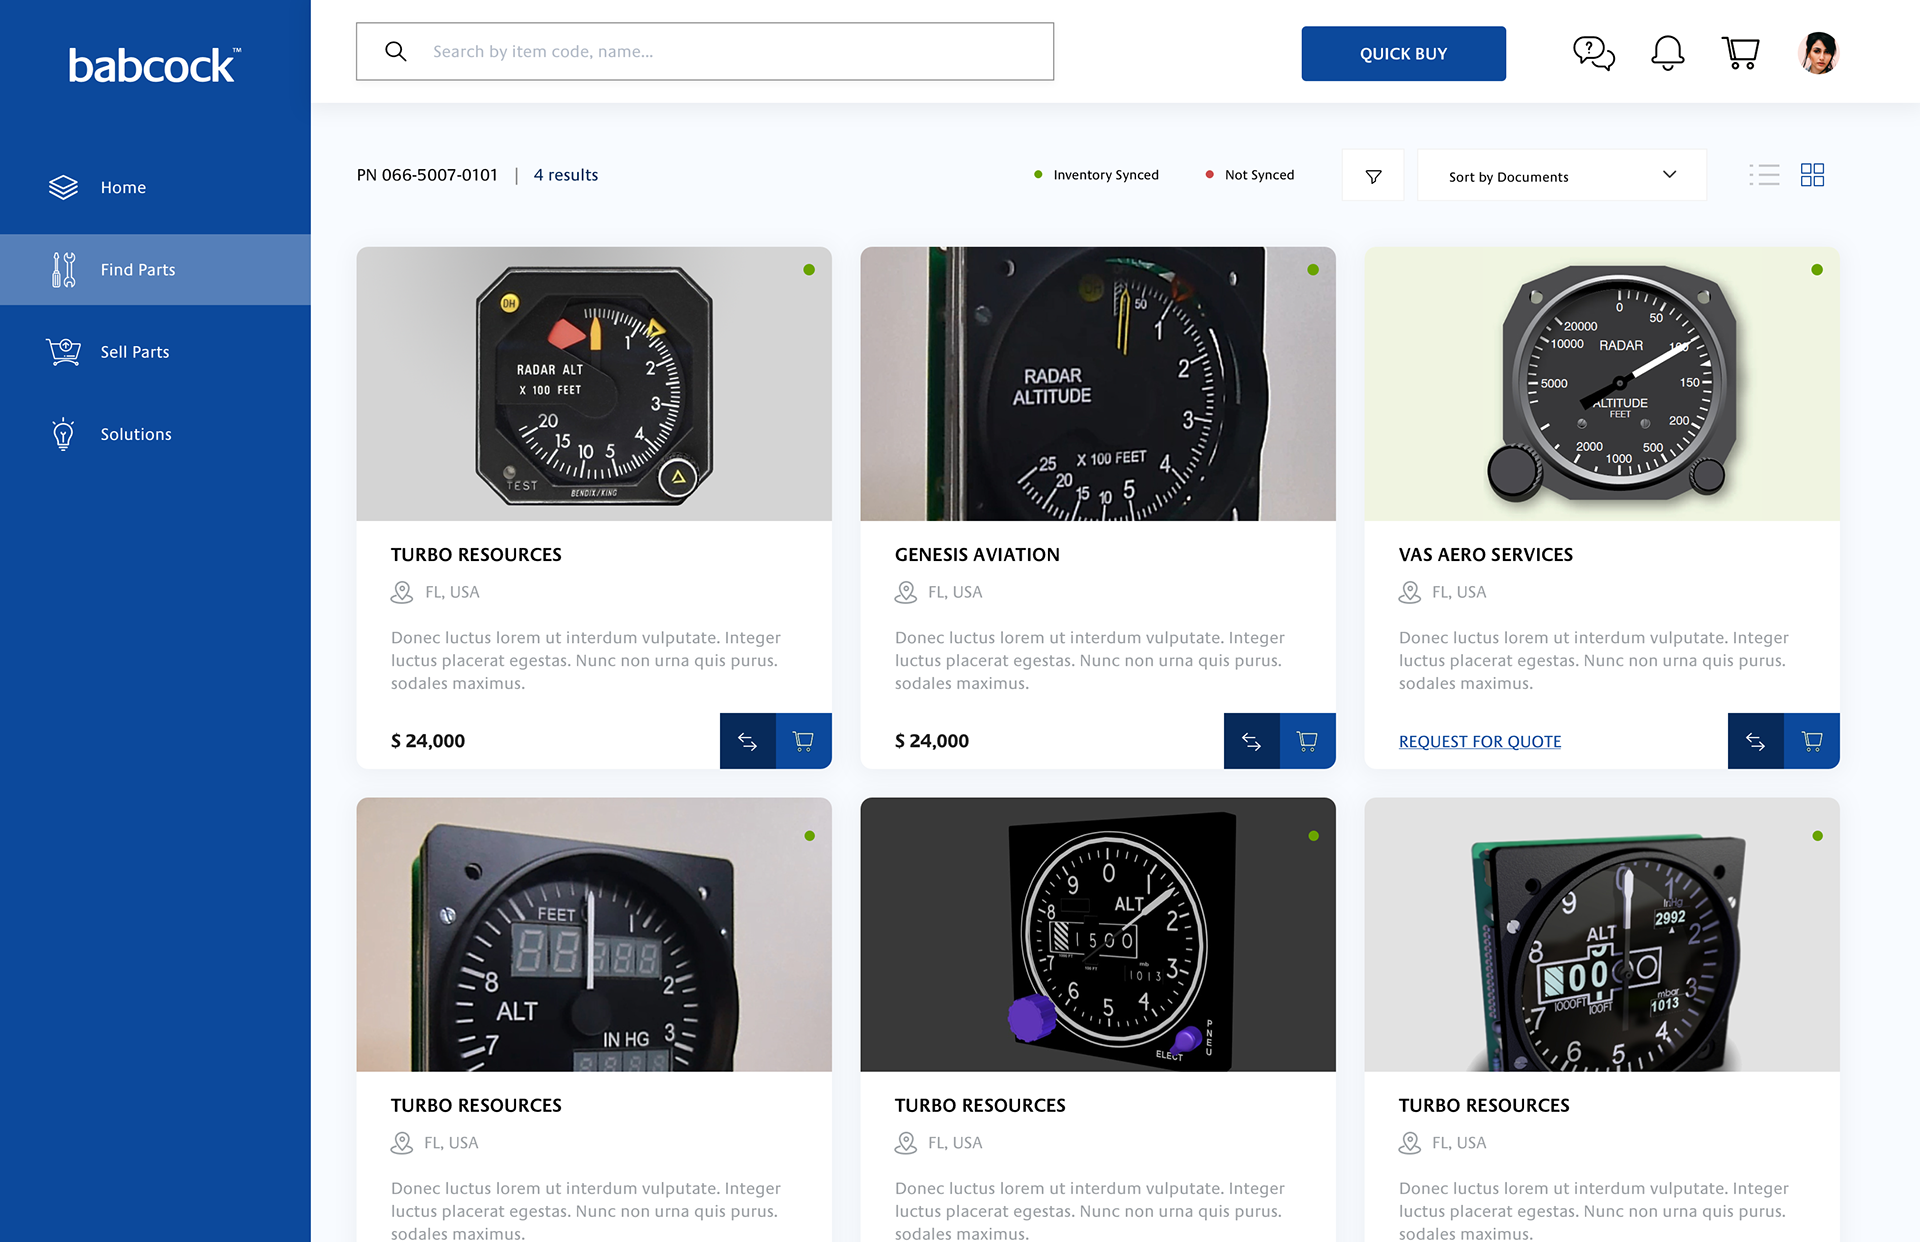Screen dimensions: 1920x1242
Task: Switch to list view layout
Action: point(1764,175)
